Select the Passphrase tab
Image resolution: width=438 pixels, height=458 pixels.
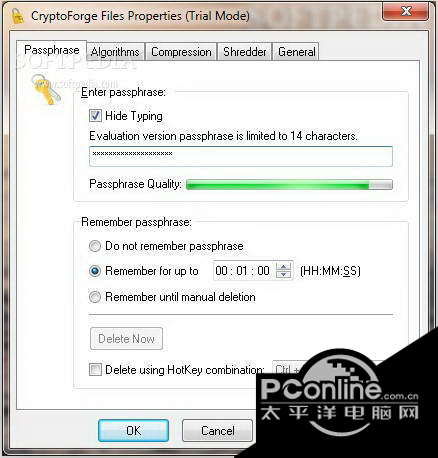[52, 50]
